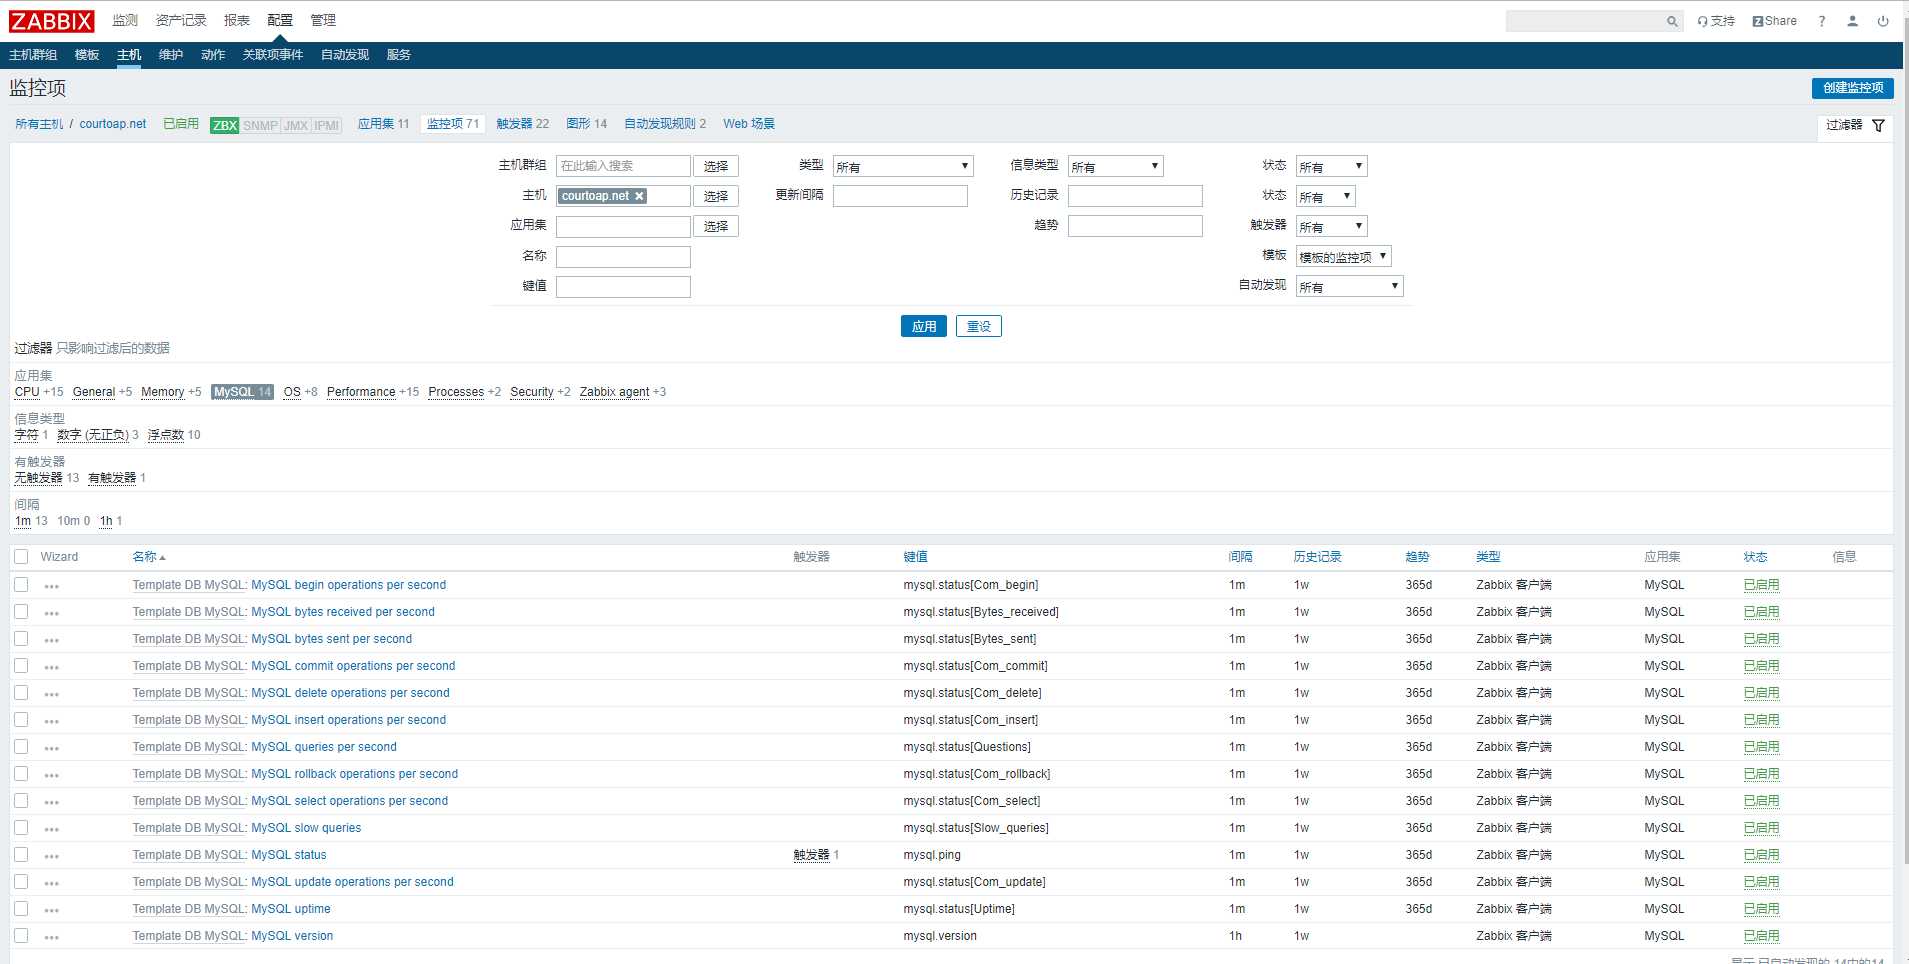This screenshot has width=1909, height=964.
Task: Click the top global search field
Action: tap(1586, 21)
